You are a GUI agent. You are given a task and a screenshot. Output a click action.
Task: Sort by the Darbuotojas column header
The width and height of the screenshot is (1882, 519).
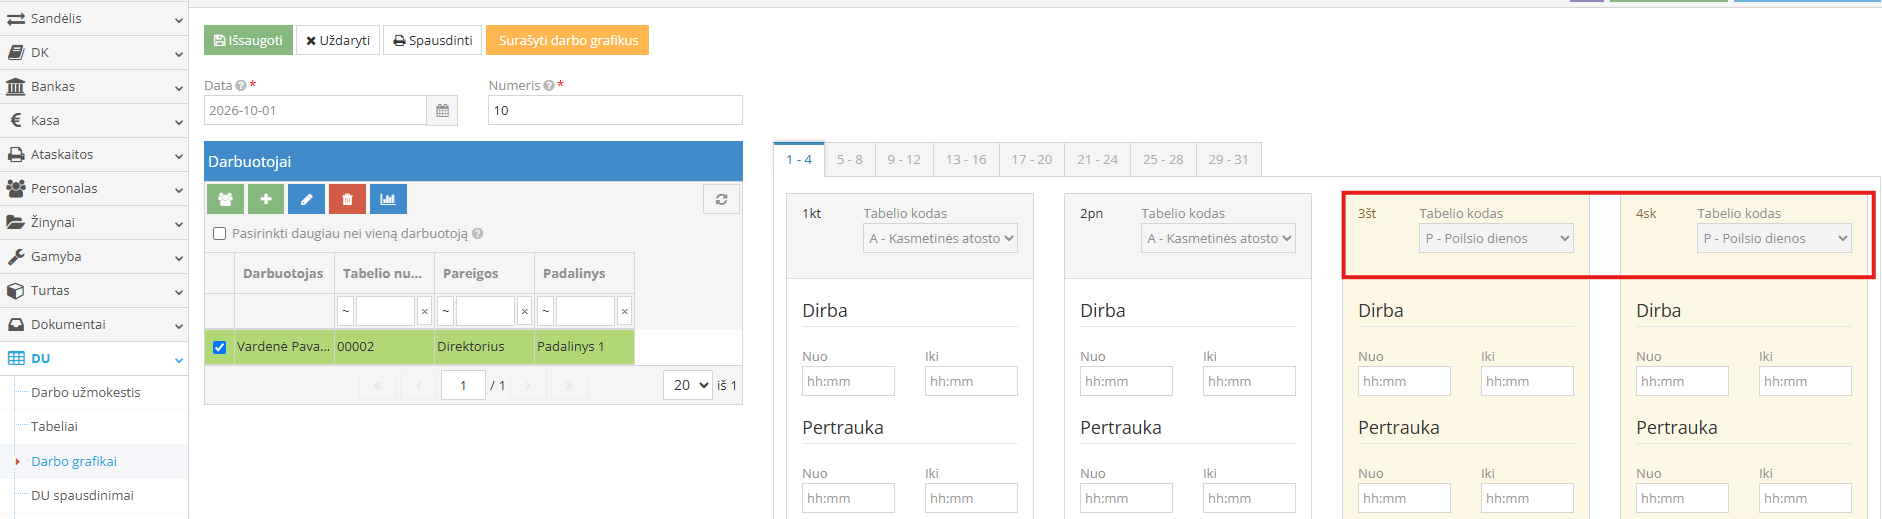[x=284, y=273]
